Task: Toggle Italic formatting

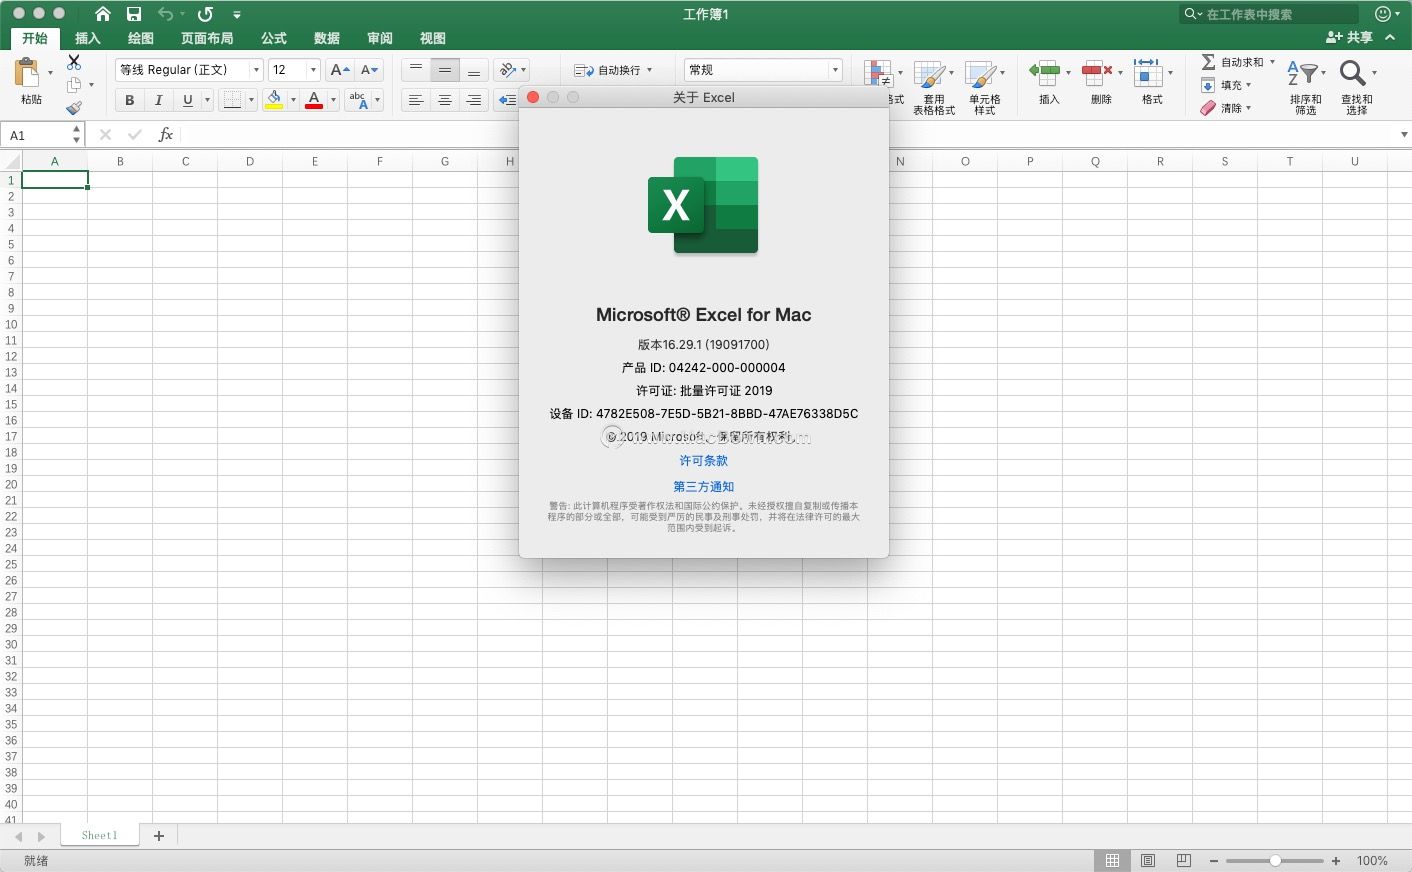Action: coord(158,100)
